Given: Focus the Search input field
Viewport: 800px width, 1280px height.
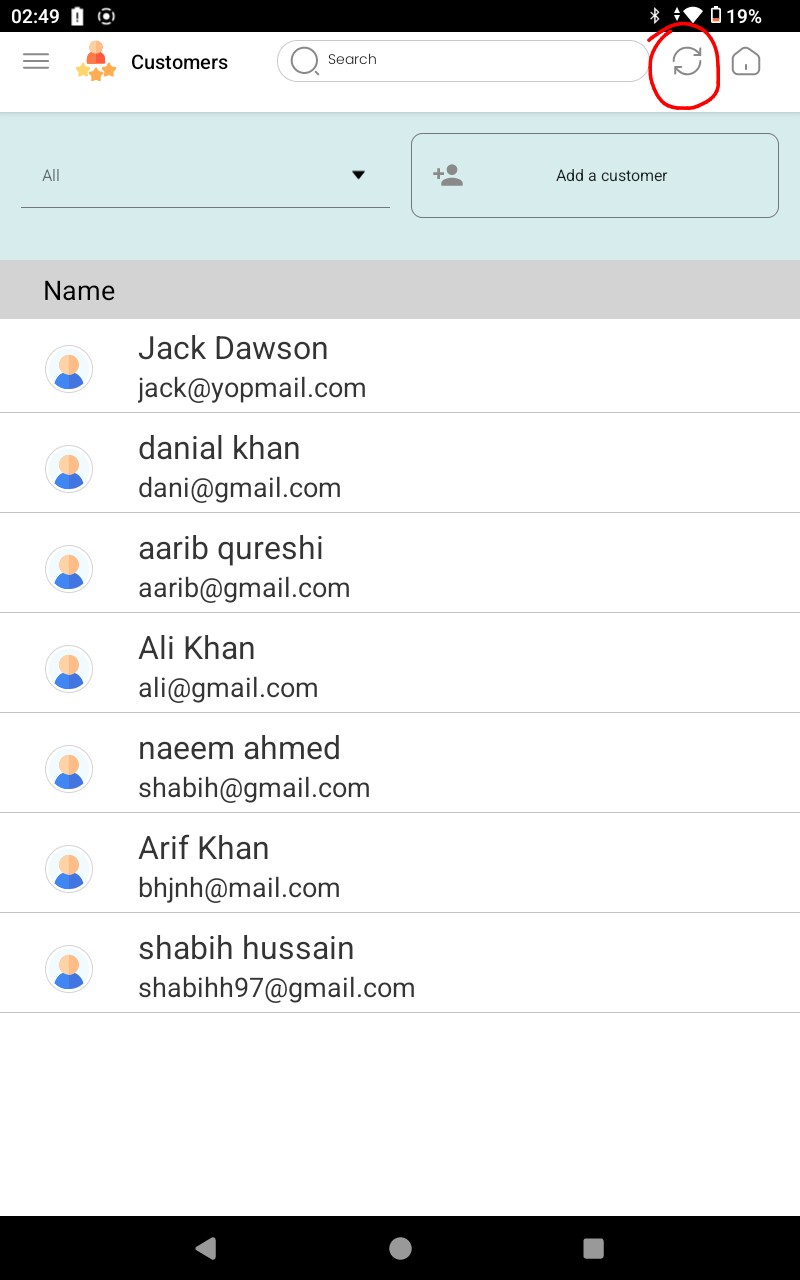Looking at the screenshot, I should click(463, 61).
